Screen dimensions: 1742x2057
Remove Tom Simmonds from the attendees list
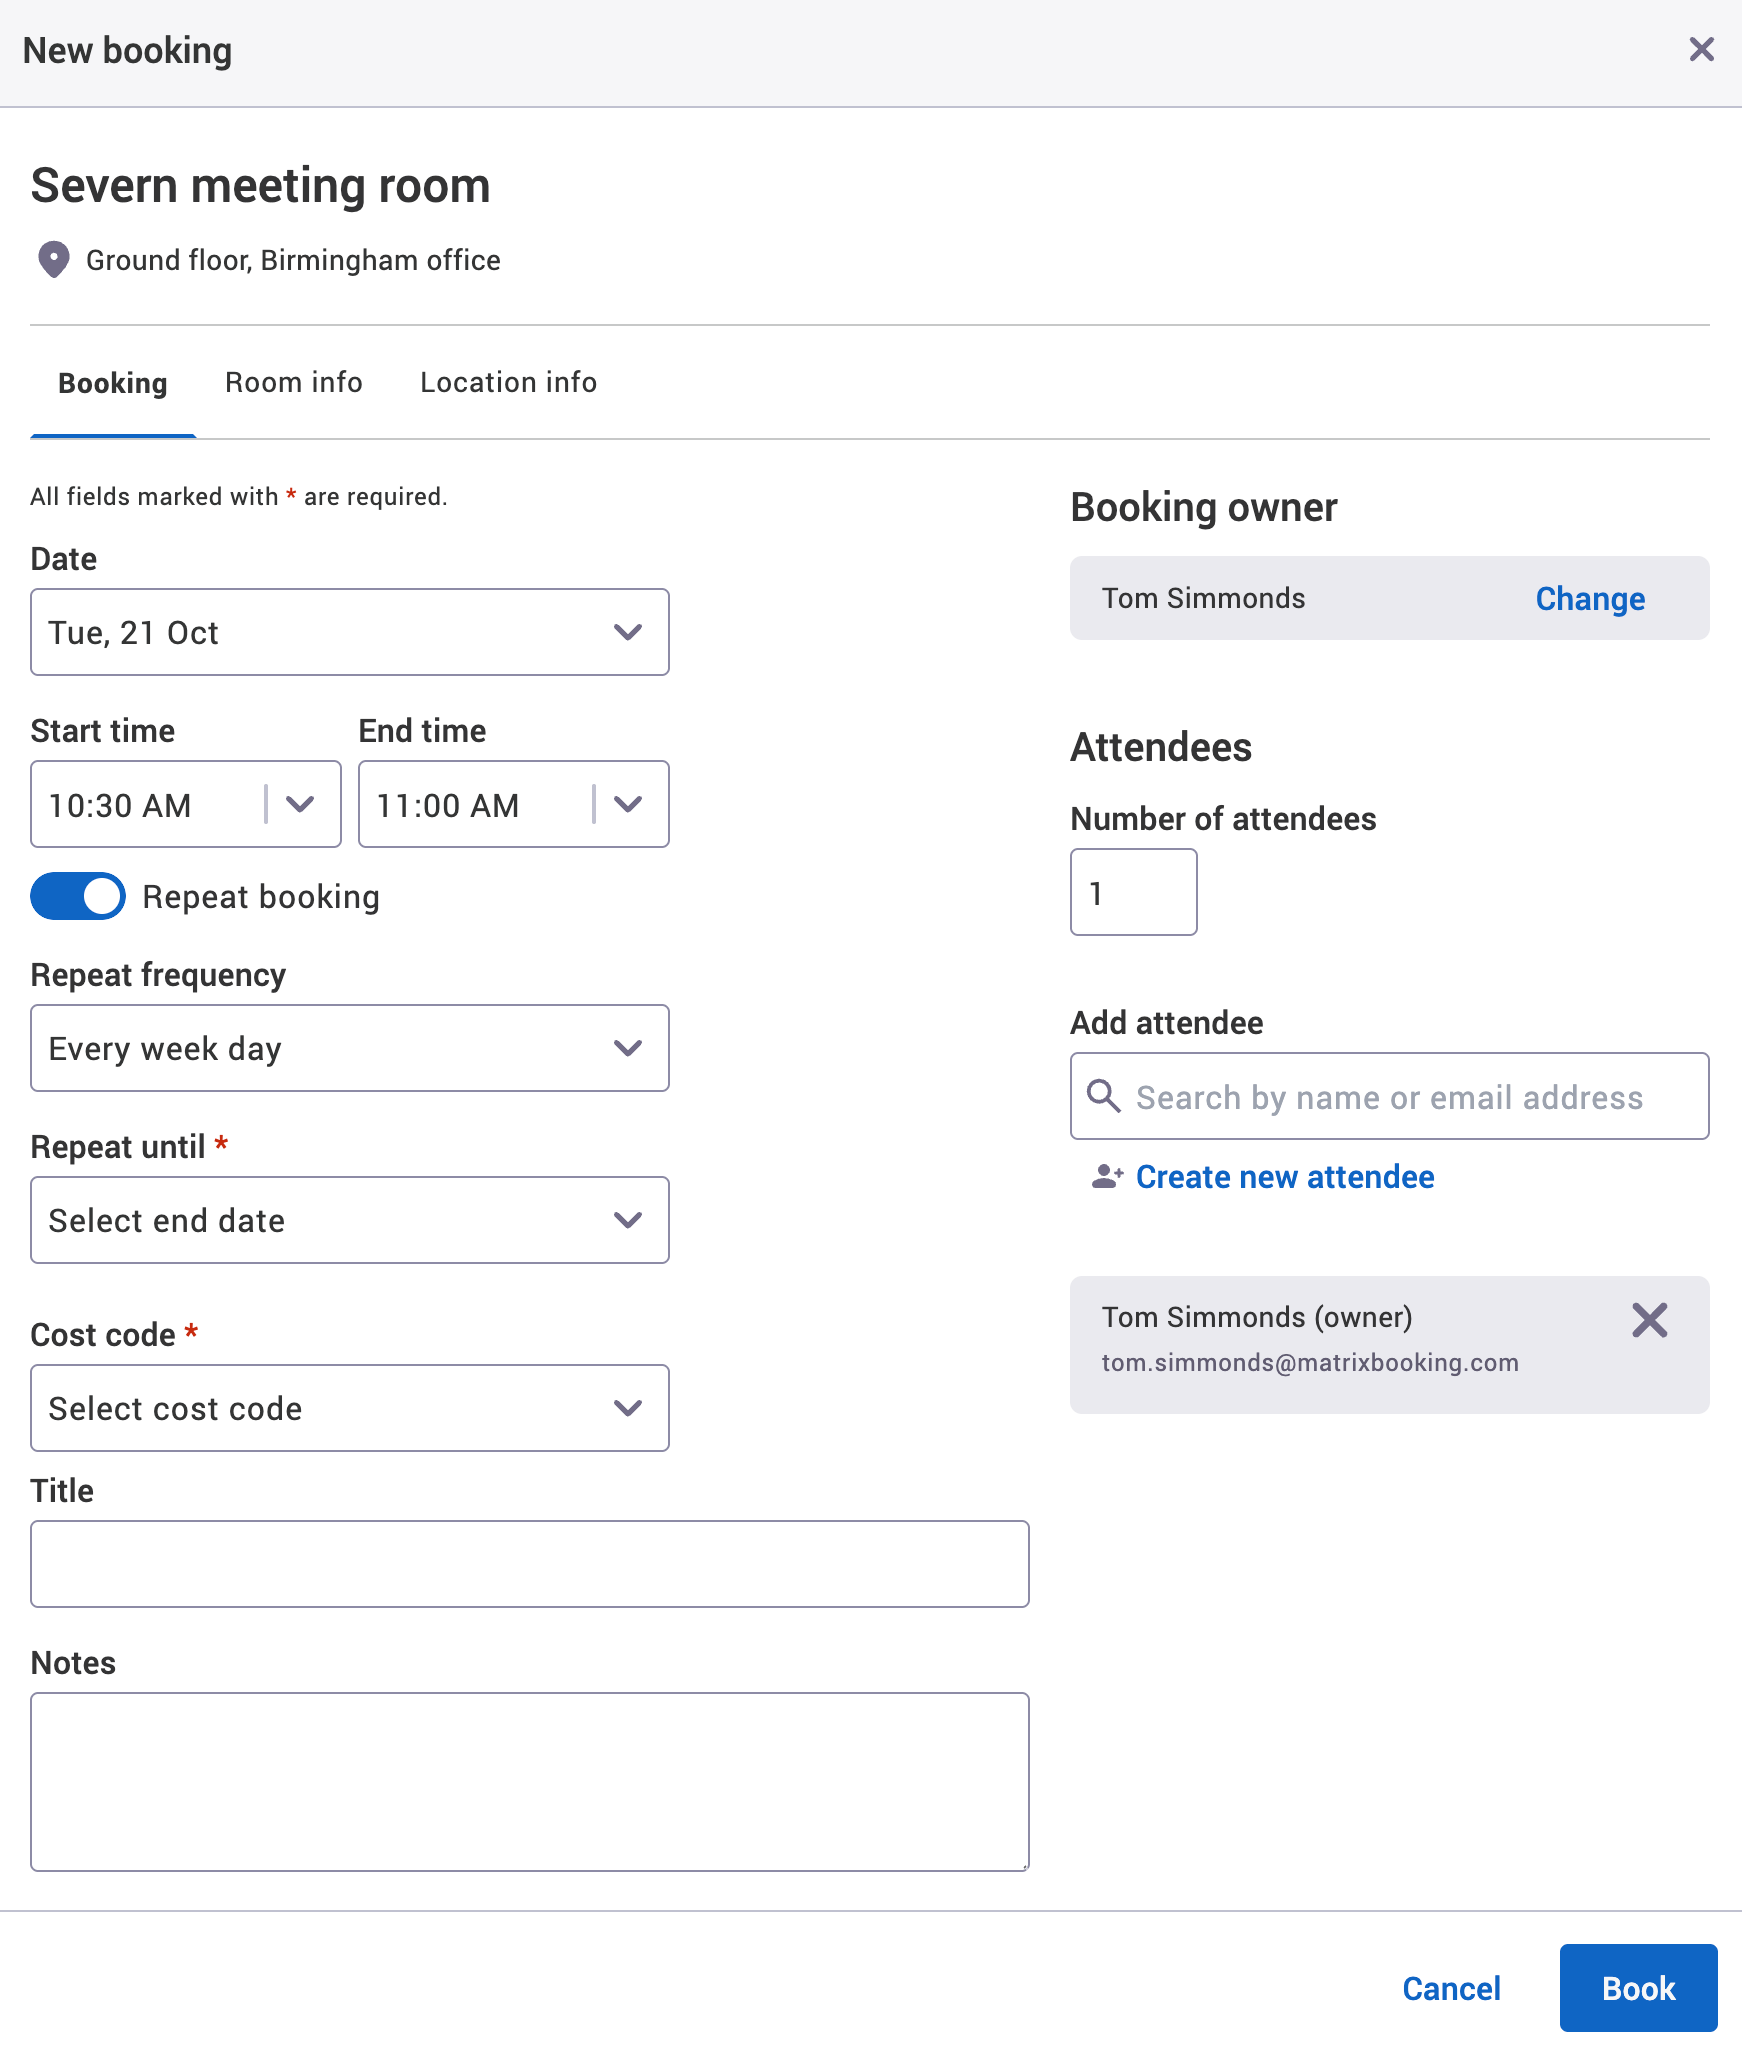1649,1321
